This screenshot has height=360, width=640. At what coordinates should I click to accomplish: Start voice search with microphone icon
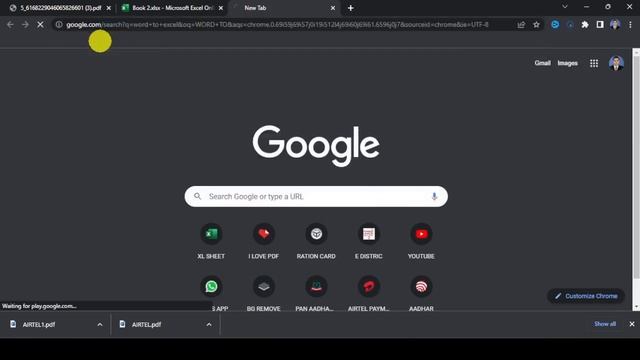click(434, 196)
